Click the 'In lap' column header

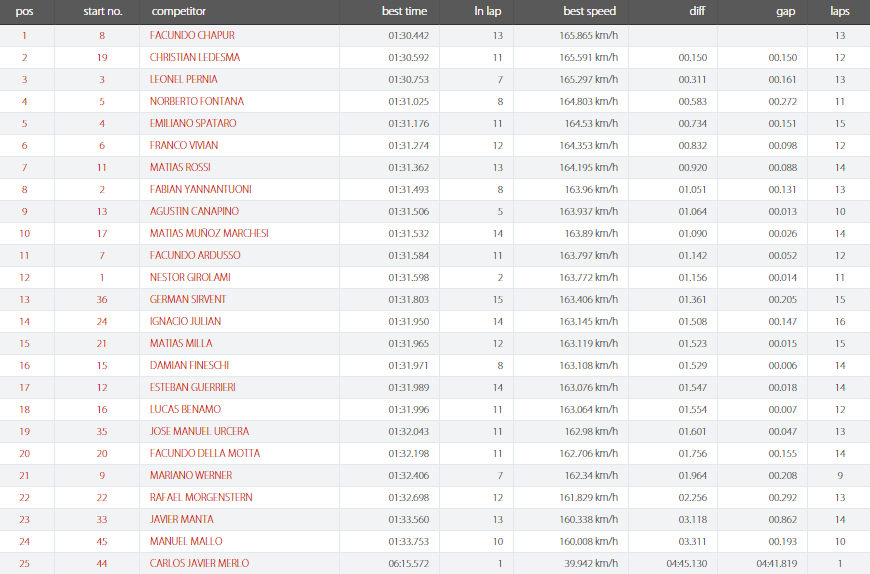pos(488,11)
